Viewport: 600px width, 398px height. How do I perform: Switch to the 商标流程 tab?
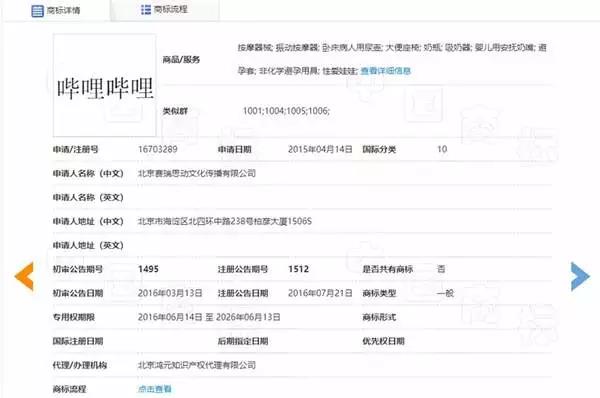tap(165, 10)
